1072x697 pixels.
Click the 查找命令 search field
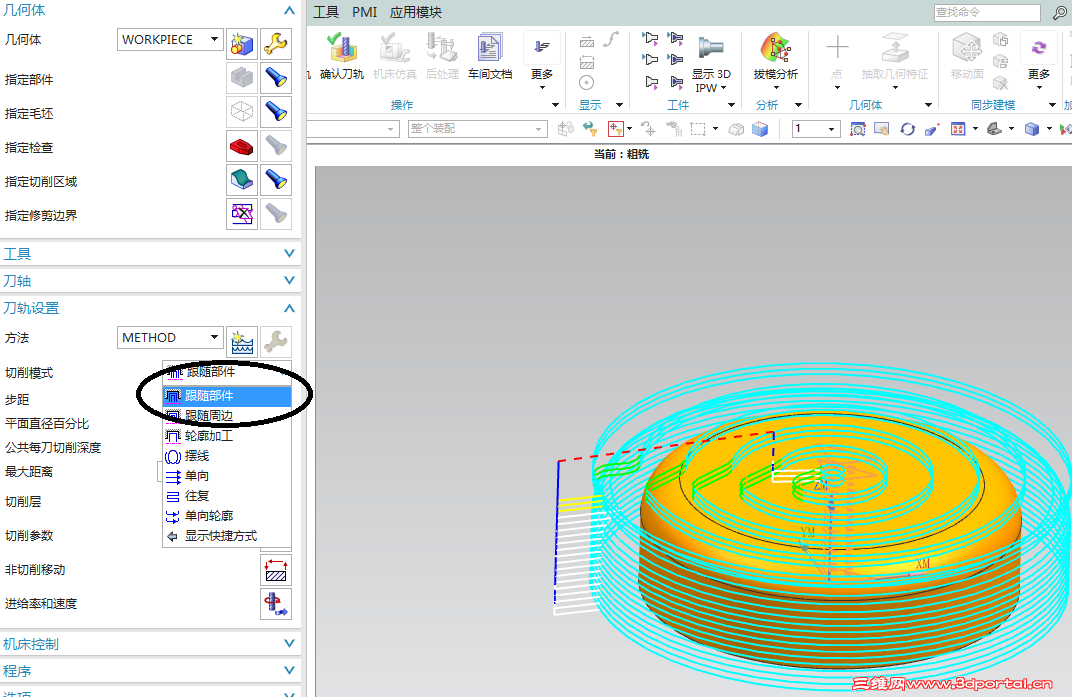987,12
